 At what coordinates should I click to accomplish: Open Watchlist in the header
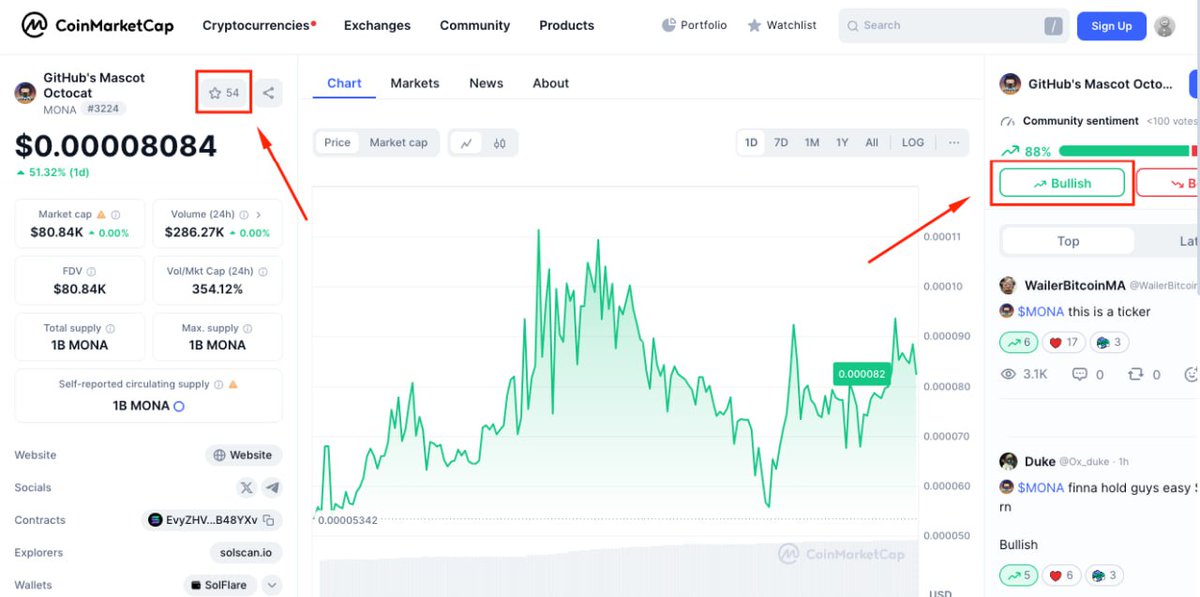[782, 25]
